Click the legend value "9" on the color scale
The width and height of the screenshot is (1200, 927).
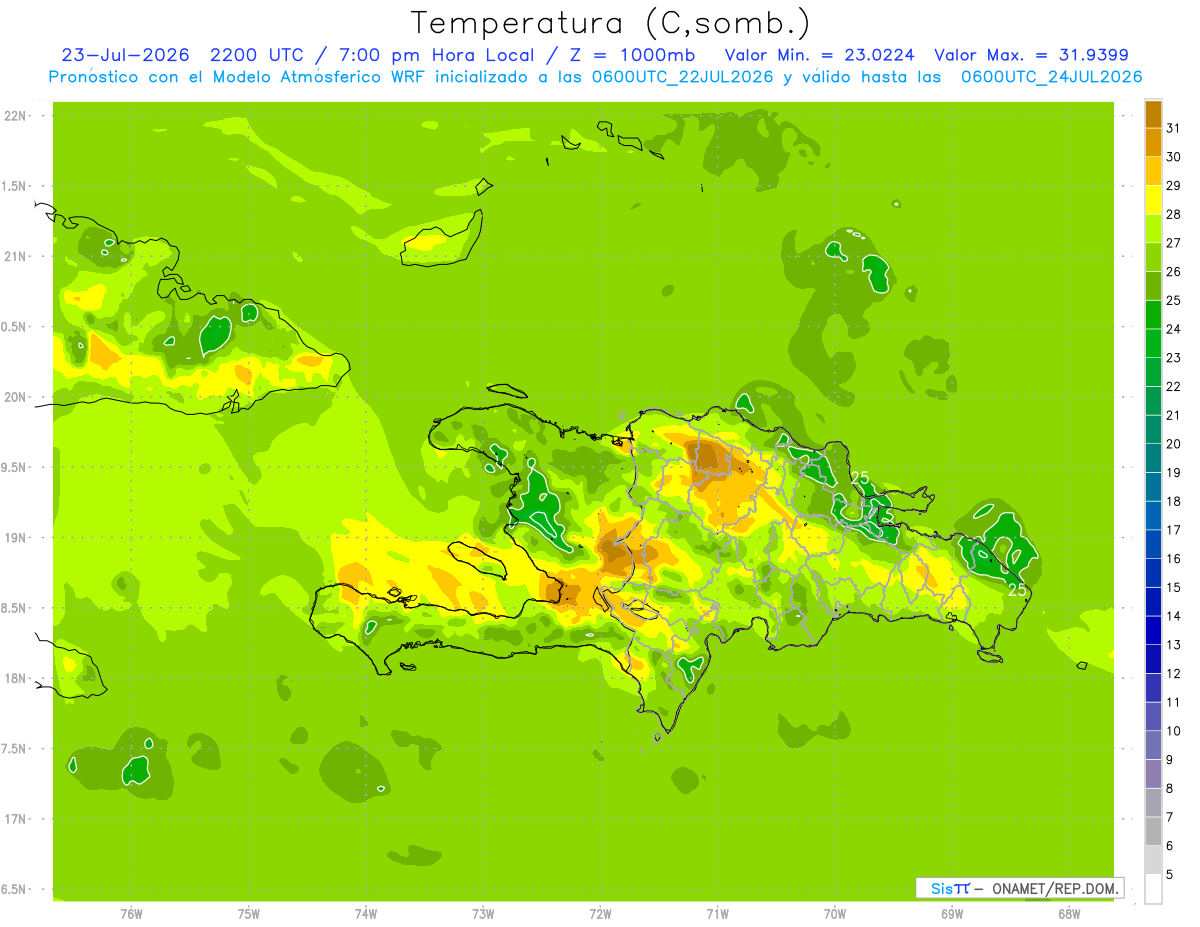click(1170, 760)
